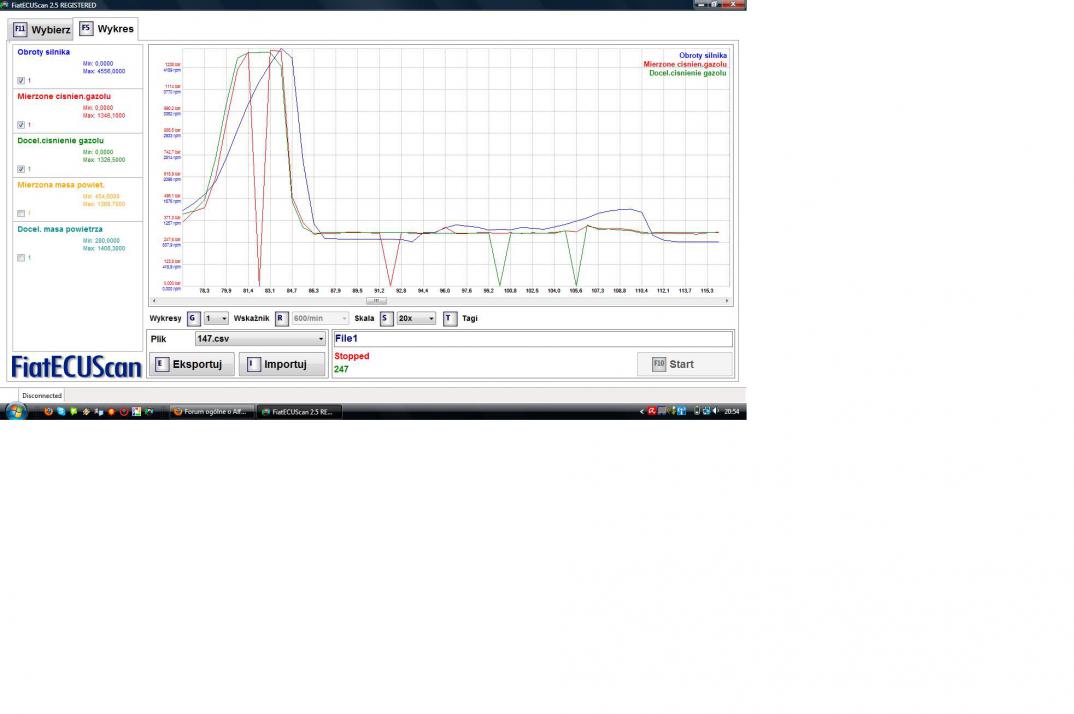Click the volume speaker tray icon

(716, 411)
